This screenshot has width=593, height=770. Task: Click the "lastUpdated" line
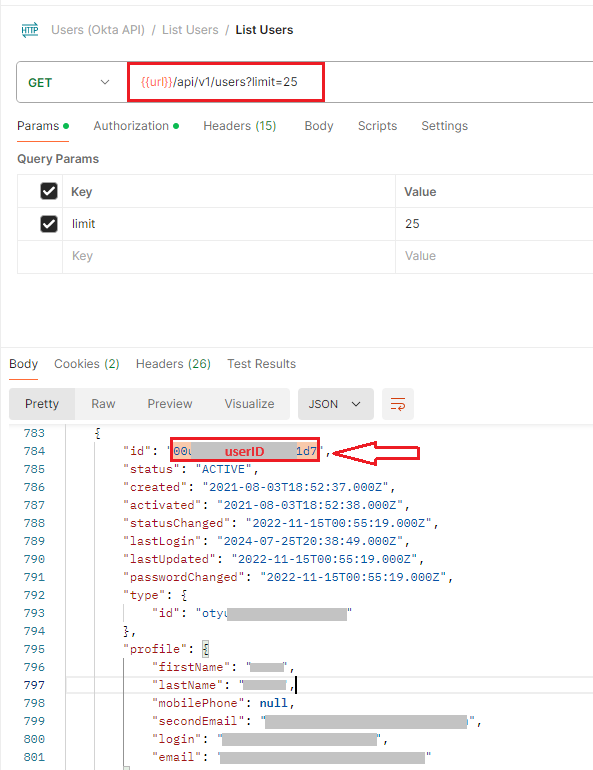click(273, 559)
